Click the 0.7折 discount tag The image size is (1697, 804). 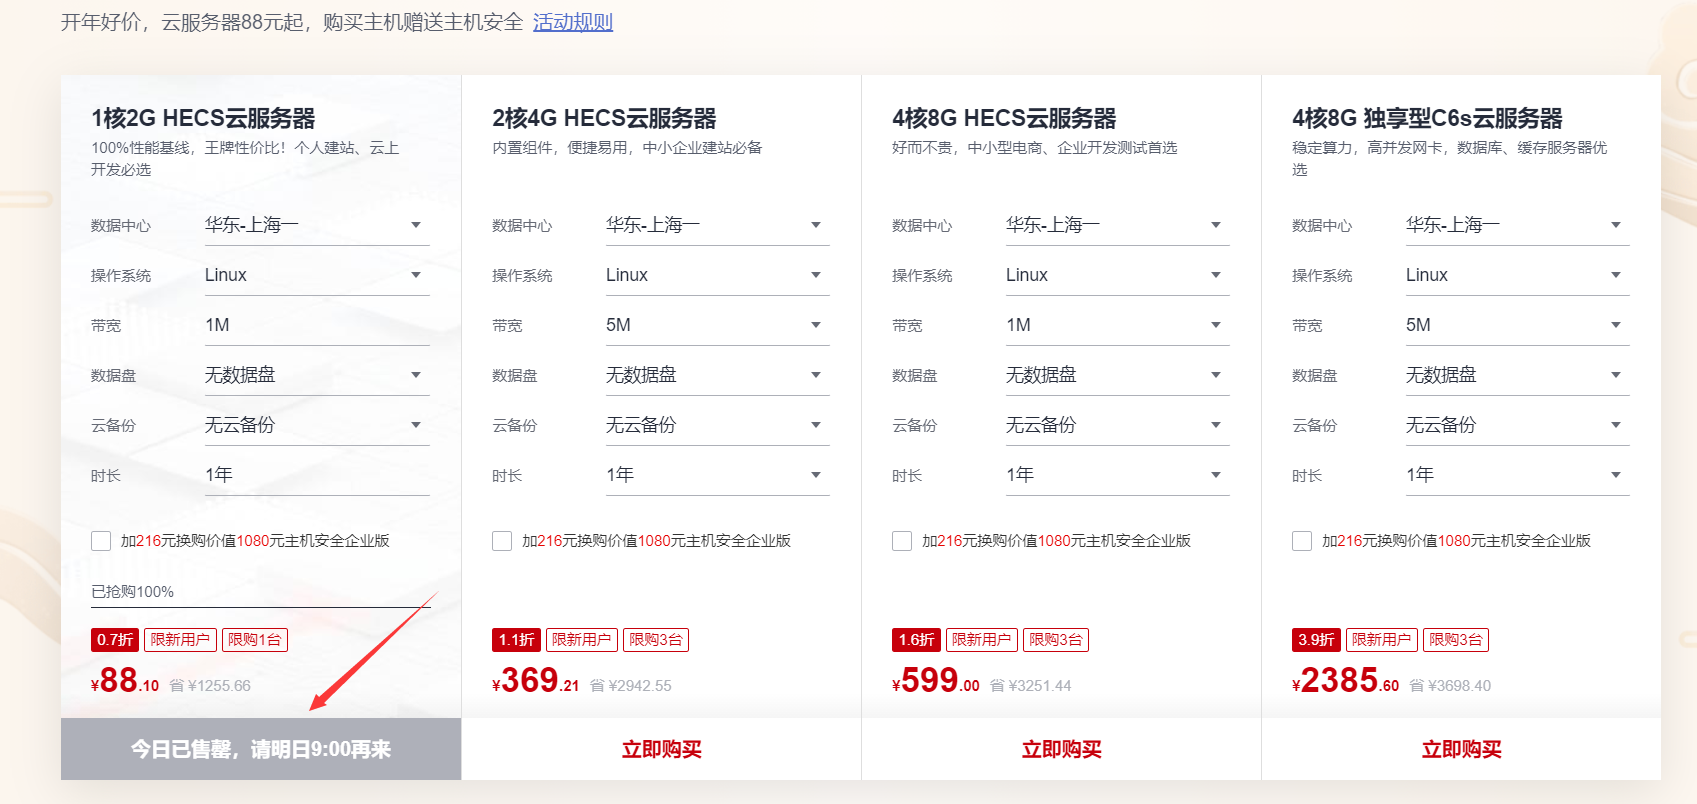click(x=115, y=640)
